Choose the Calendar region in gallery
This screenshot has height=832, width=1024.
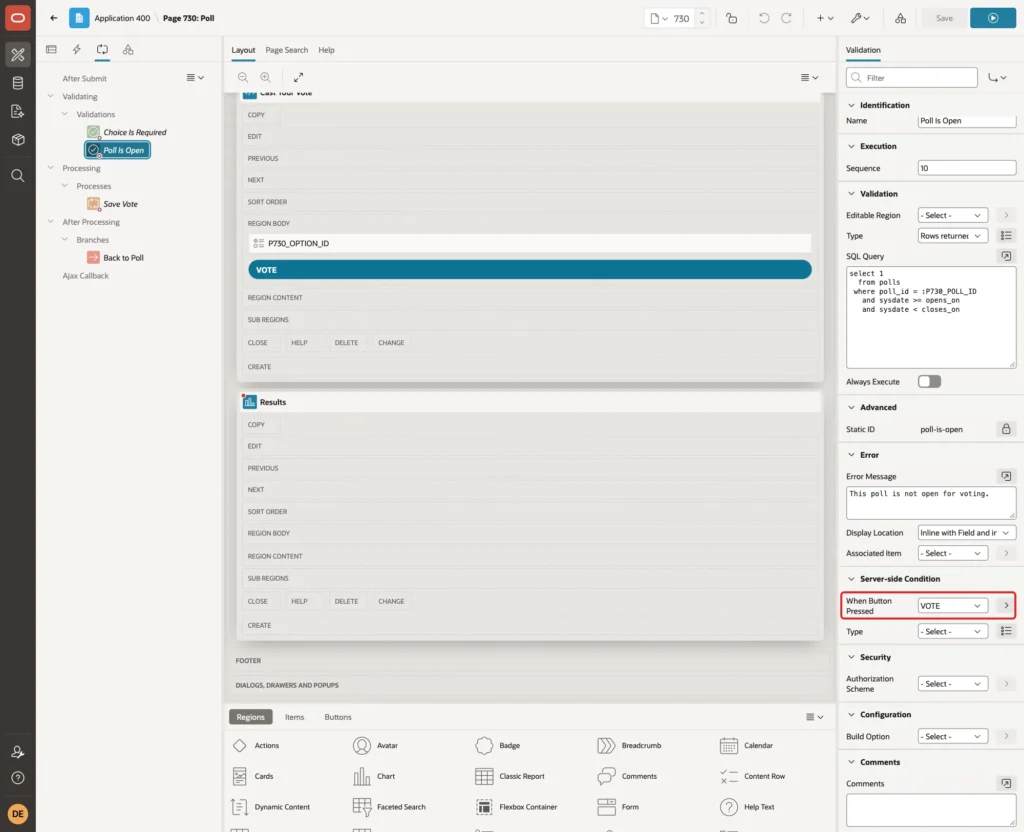pyautogui.click(x=746, y=745)
